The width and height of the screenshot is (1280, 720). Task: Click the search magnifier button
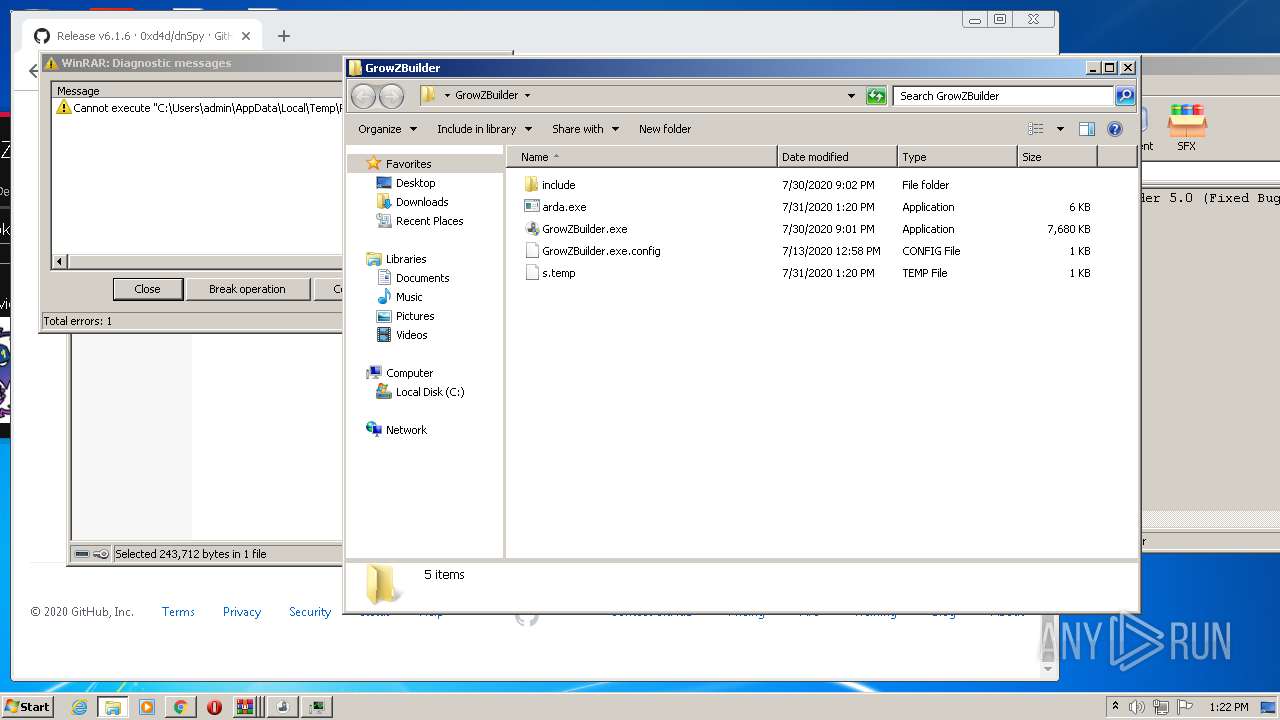[1125, 96]
